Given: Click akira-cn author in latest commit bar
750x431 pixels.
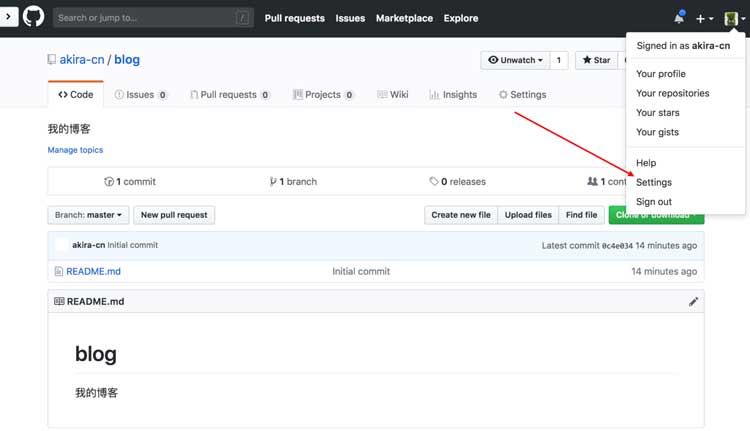Looking at the screenshot, I should [x=88, y=245].
